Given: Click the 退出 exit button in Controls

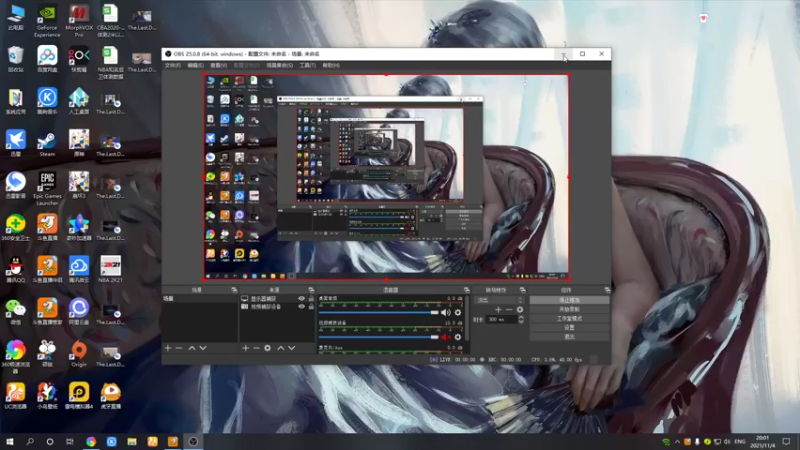Looking at the screenshot, I should 569,337.
